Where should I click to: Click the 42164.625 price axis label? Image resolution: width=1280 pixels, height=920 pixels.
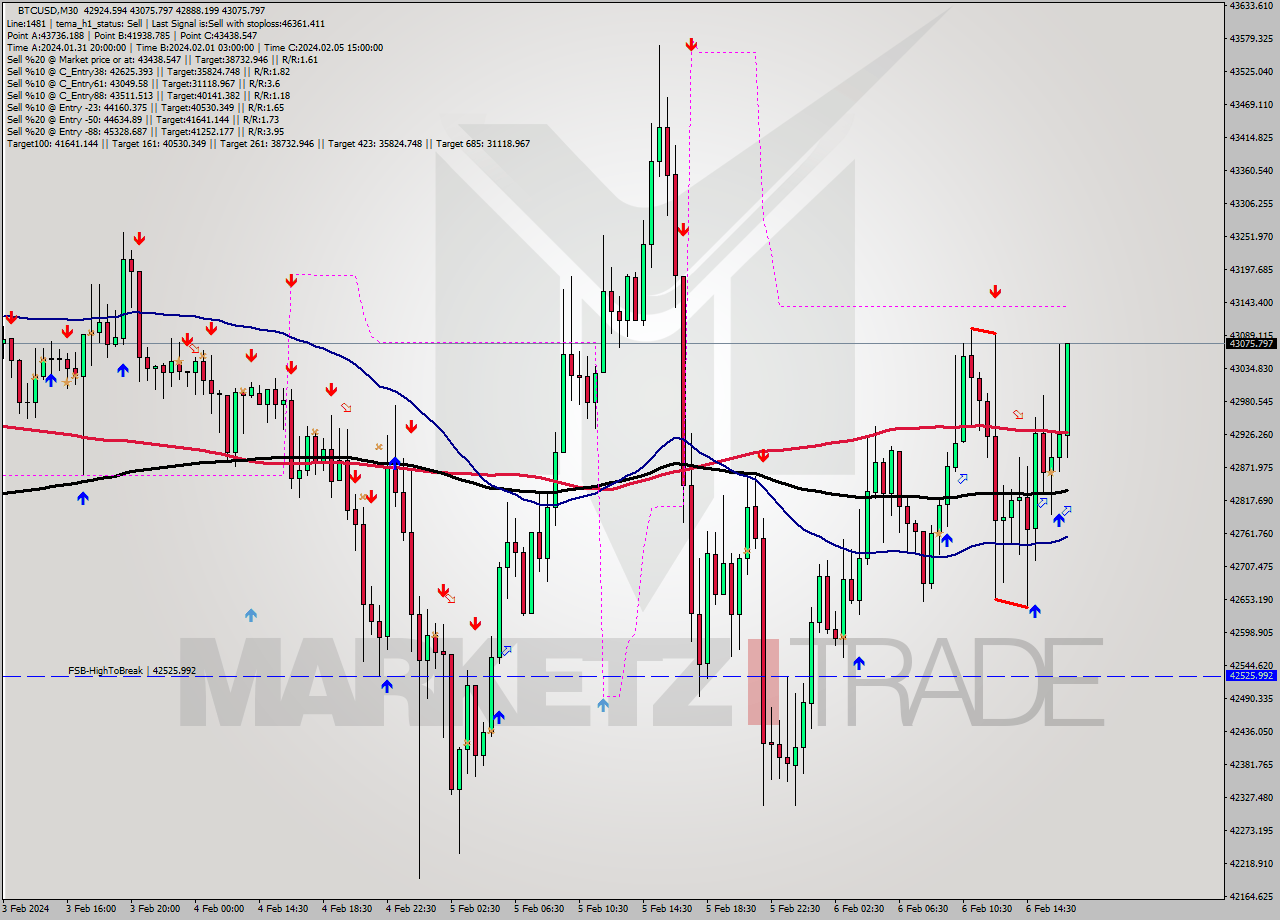[1251, 896]
